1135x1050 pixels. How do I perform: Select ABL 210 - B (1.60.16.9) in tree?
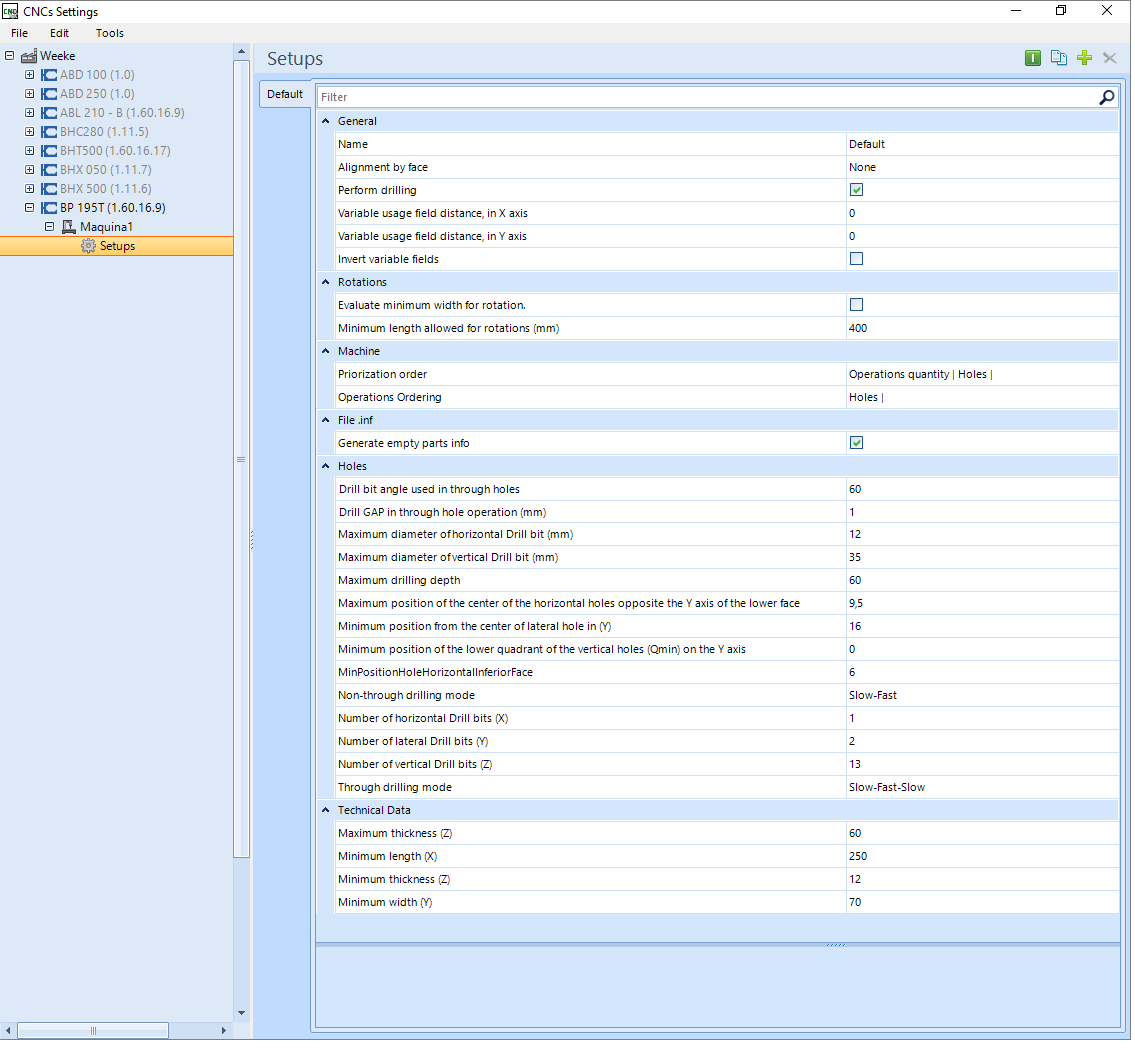[x=122, y=113]
